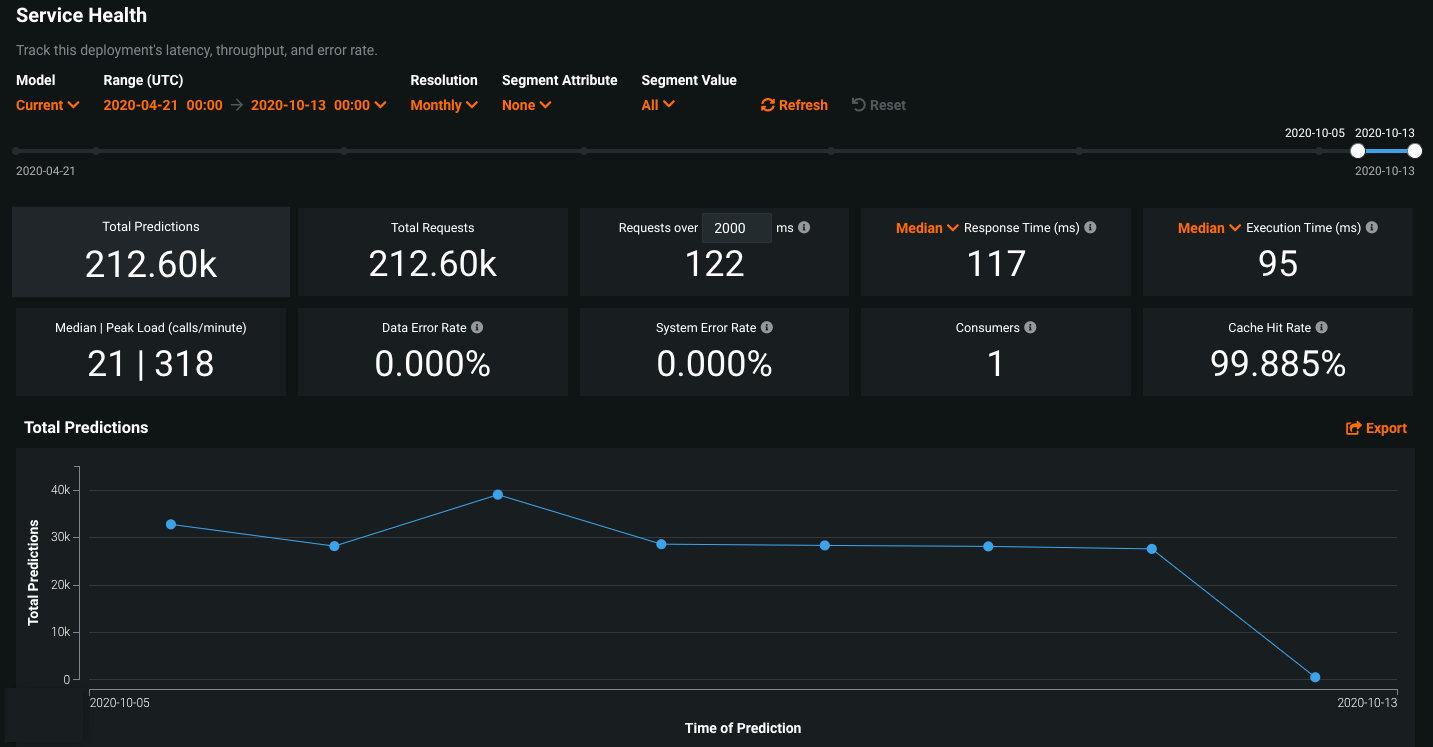Open Median dropdown for Execution Time

pos(1208,228)
